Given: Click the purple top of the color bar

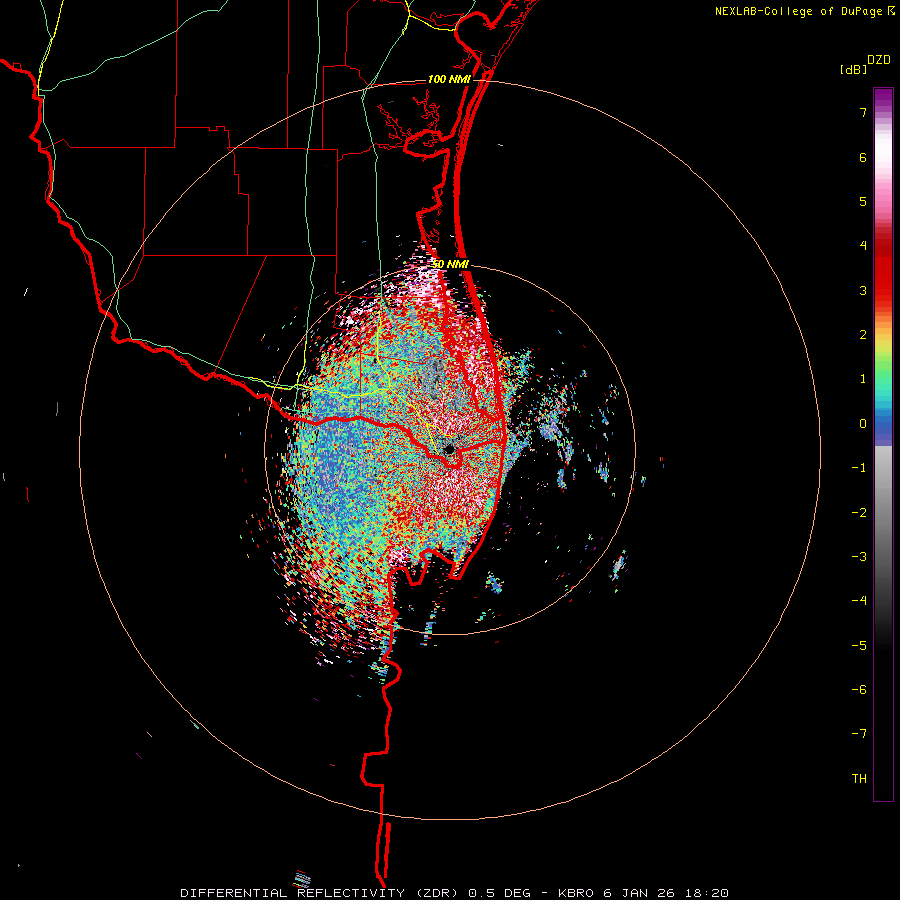Looking at the screenshot, I should tap(883, 98).
